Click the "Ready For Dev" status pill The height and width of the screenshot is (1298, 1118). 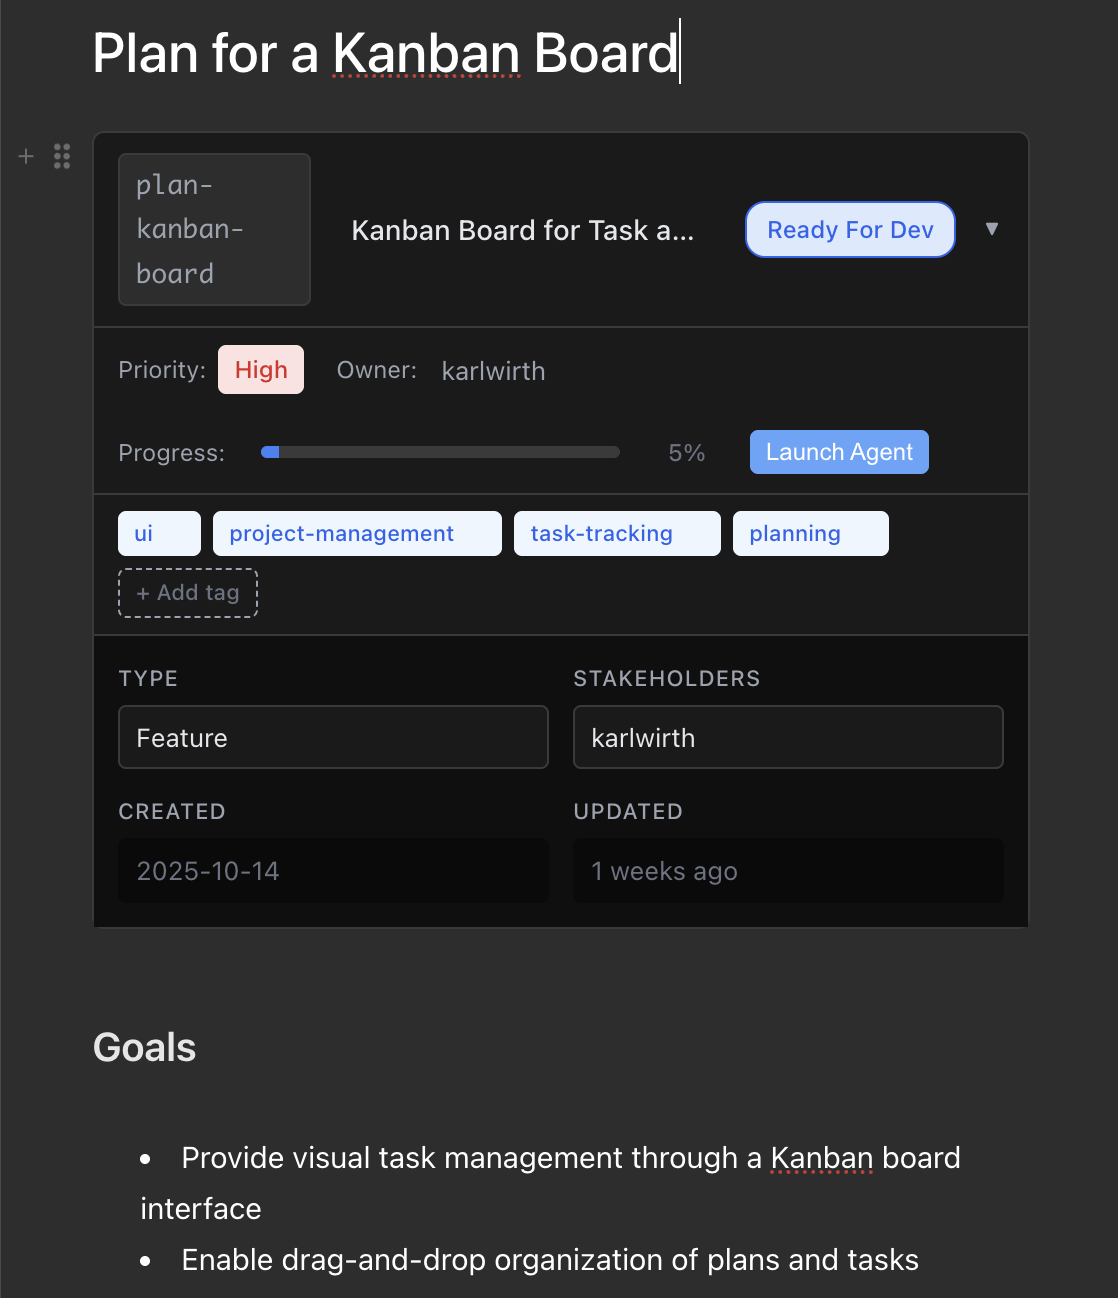[849, 229]
